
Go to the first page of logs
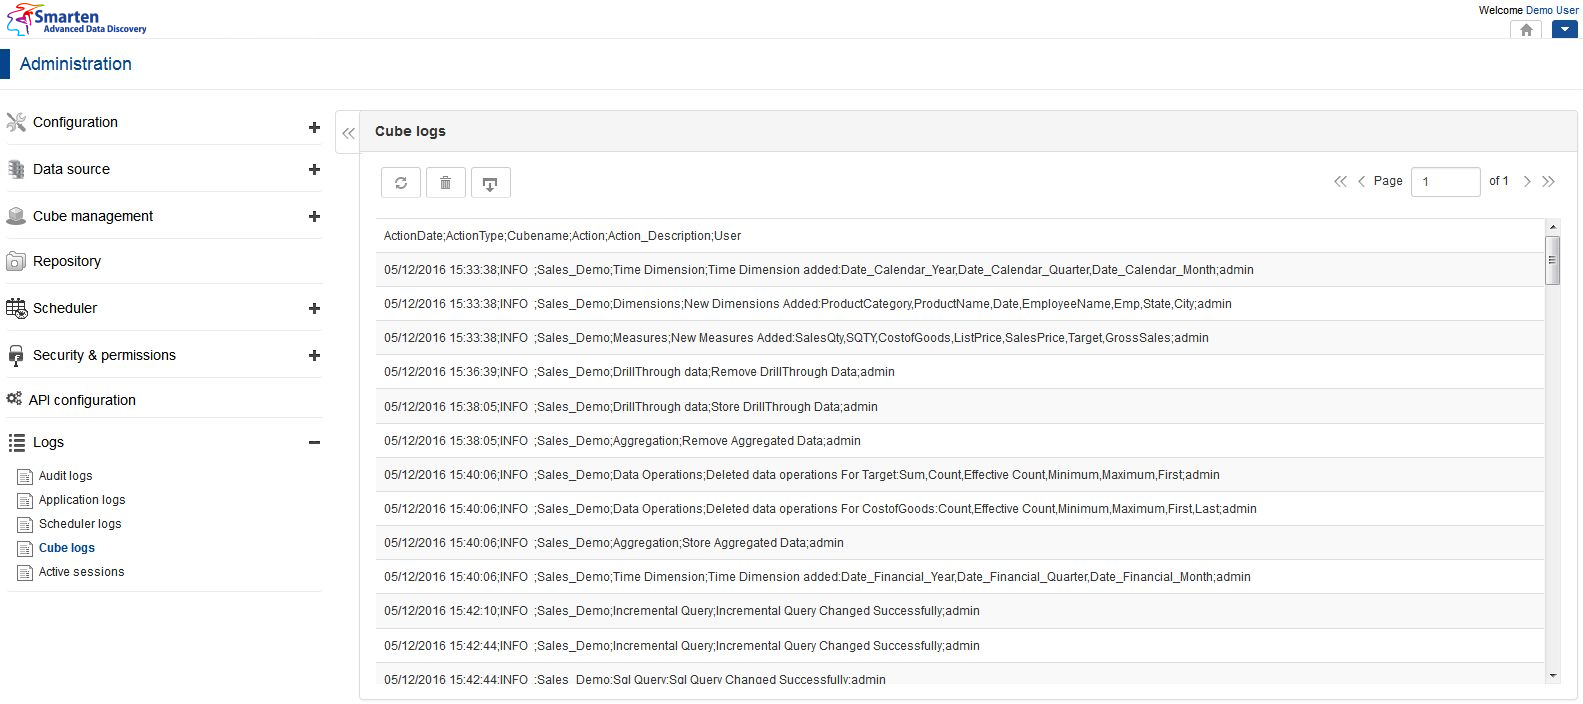coord(1340,181)
